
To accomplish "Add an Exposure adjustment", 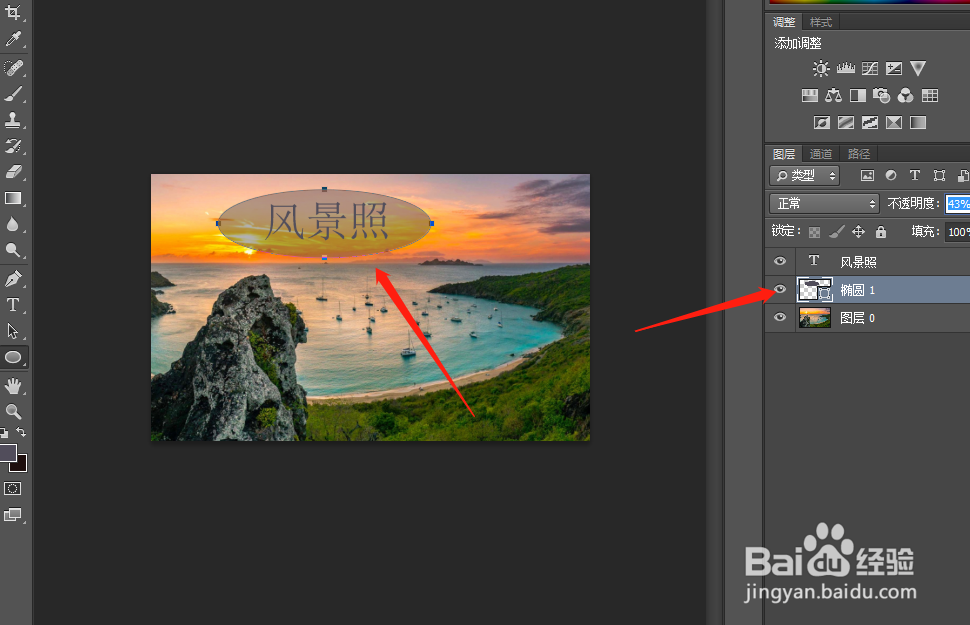I will [x=894, y=68].
